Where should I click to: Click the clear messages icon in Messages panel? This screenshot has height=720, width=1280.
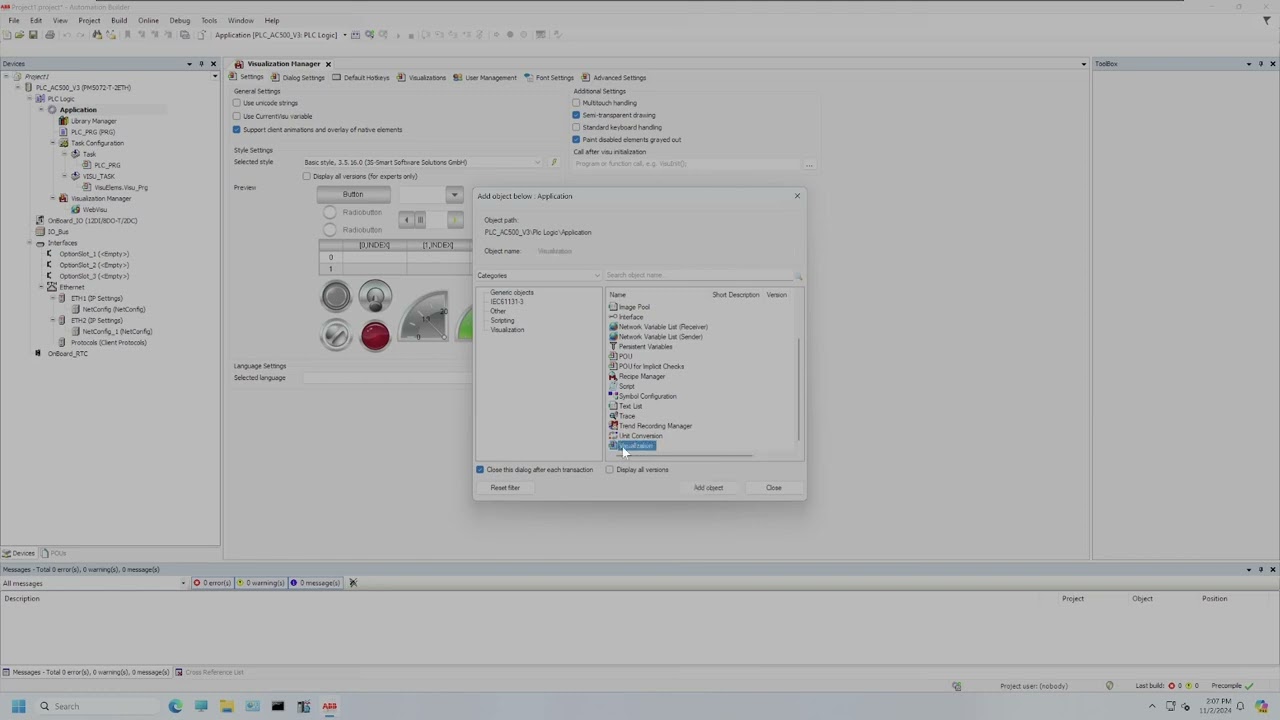click(x=352, y=583)
